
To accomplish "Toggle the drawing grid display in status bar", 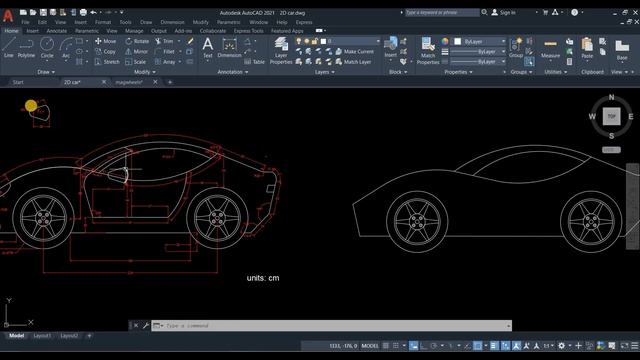I will tap(386, 346).
